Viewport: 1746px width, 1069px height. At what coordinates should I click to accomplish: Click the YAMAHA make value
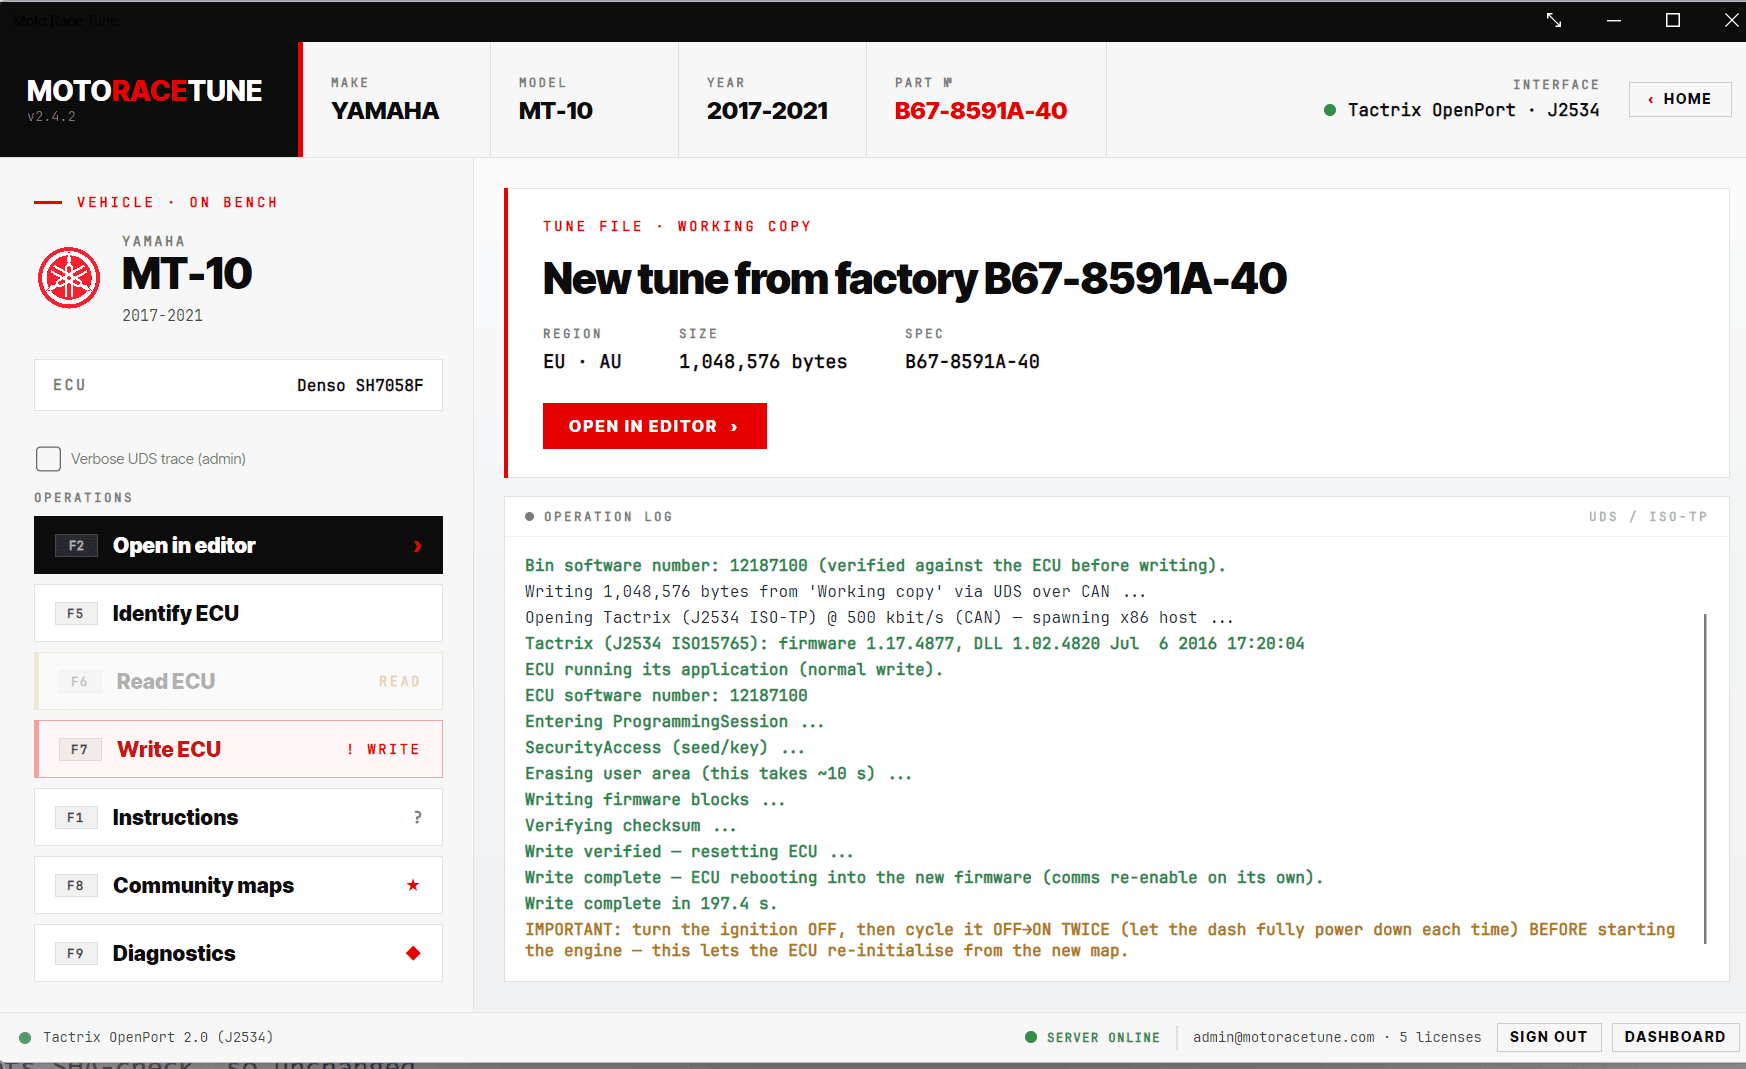click(385, 111)
